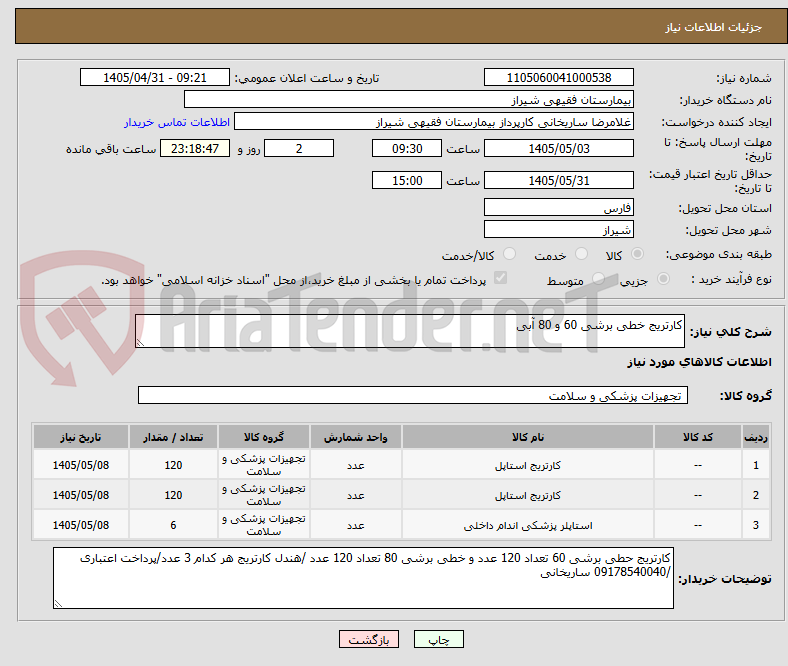Click the countdown timer 23:18:47

pyautogui.click(x=195, y=148)
